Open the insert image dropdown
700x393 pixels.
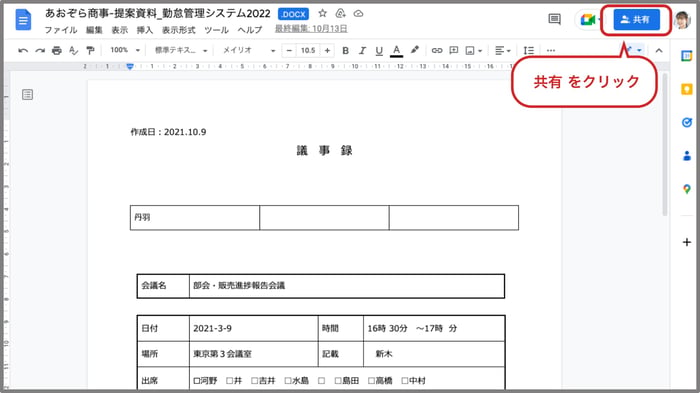point(474,50)
